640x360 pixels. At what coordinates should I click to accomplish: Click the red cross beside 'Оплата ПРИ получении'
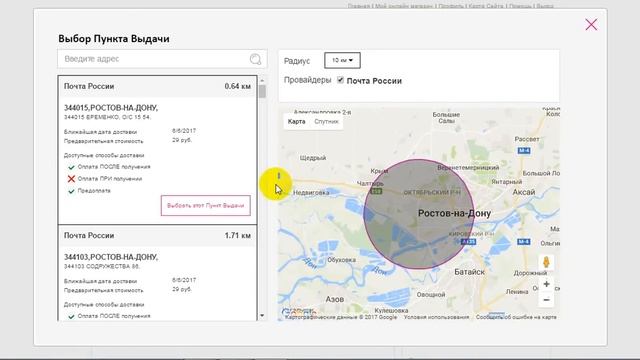pyautogui.click(x=71, y=179)
